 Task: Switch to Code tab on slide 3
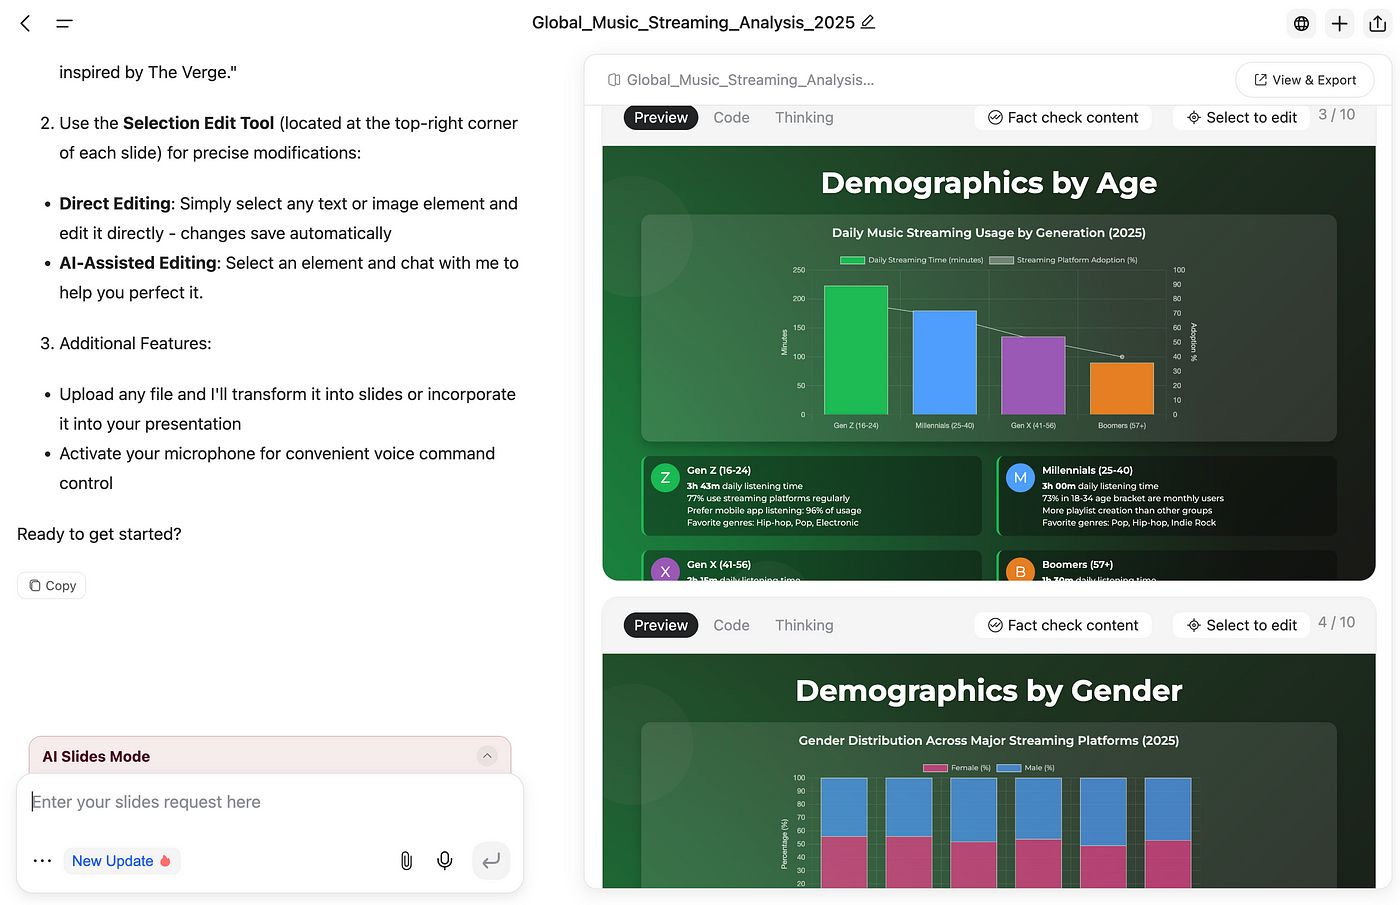[x=731, y=117]
